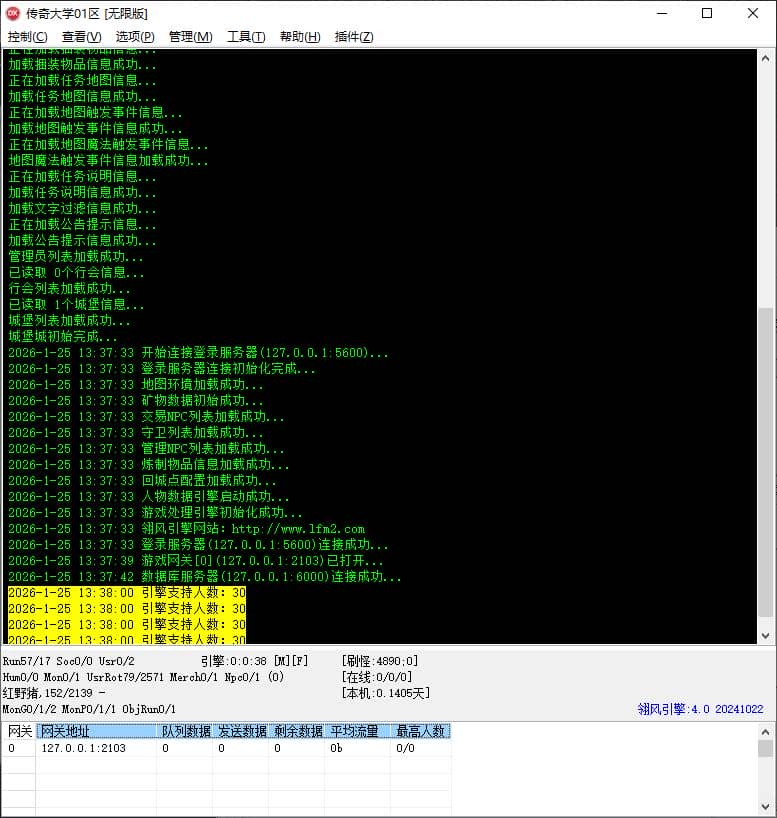Open the 插件(Z) menu

tap(354, 37)
